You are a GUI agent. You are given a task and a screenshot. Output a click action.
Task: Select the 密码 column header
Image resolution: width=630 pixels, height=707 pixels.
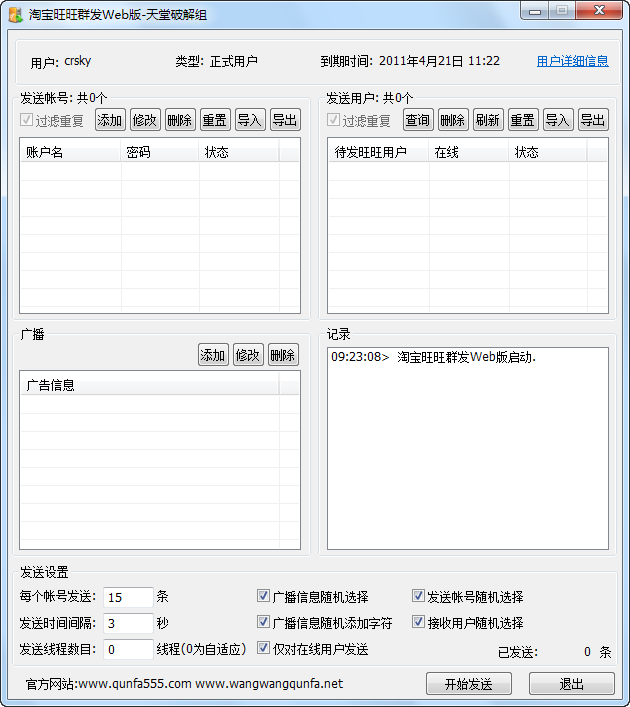coord(160,152)
